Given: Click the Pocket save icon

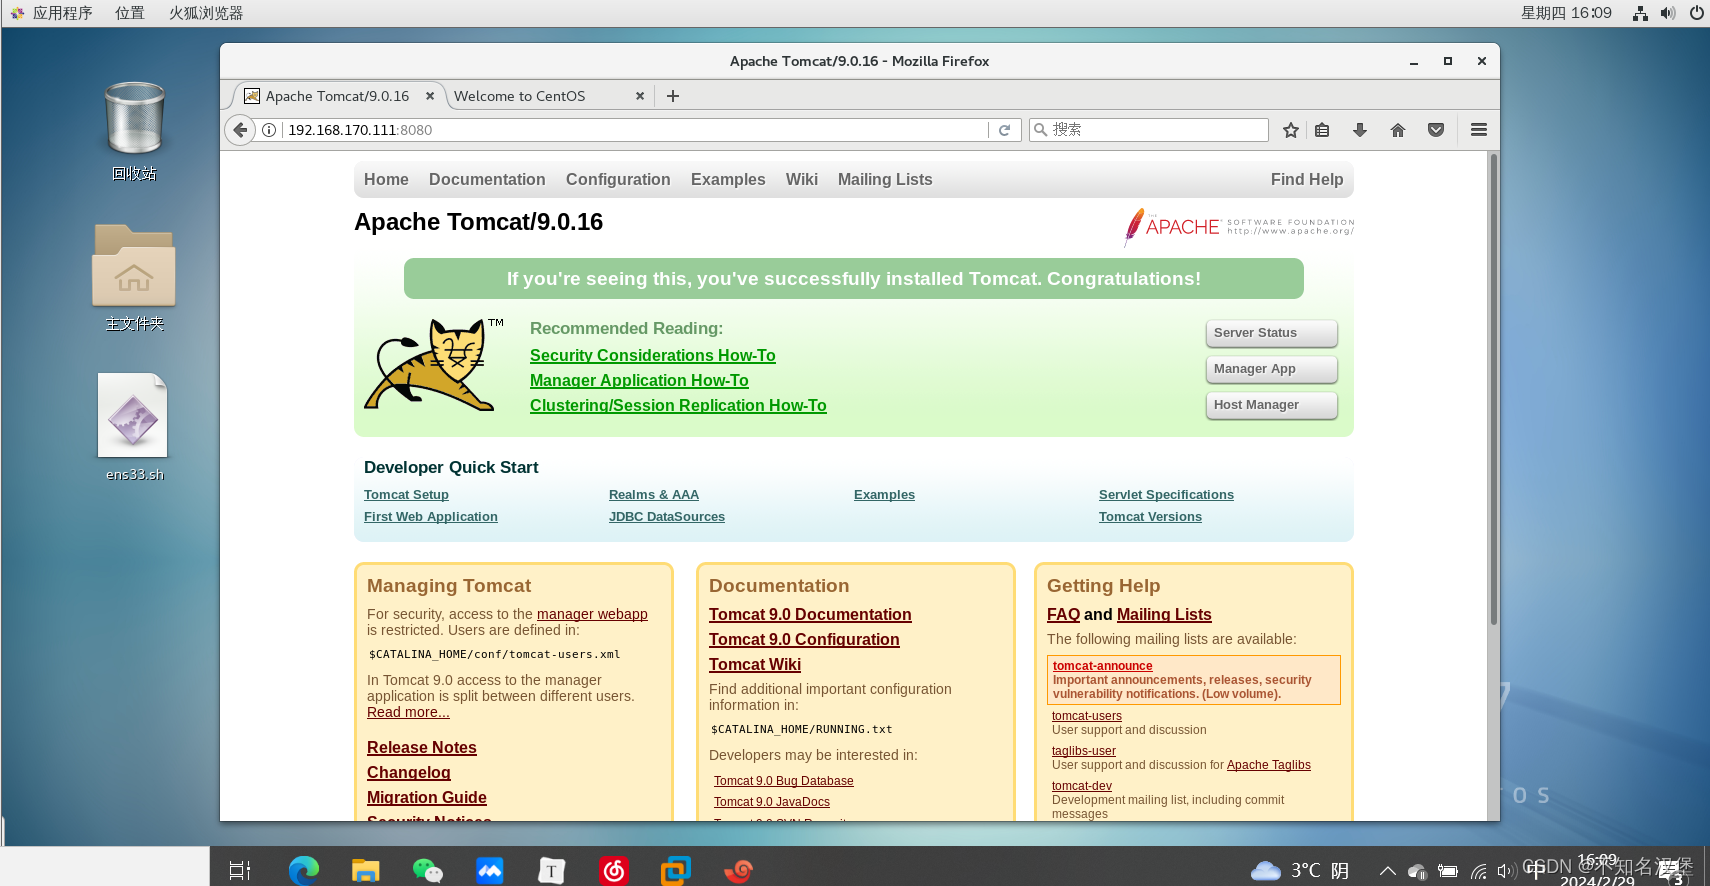Looking at the screenshot, I should tap(1436, 130).
